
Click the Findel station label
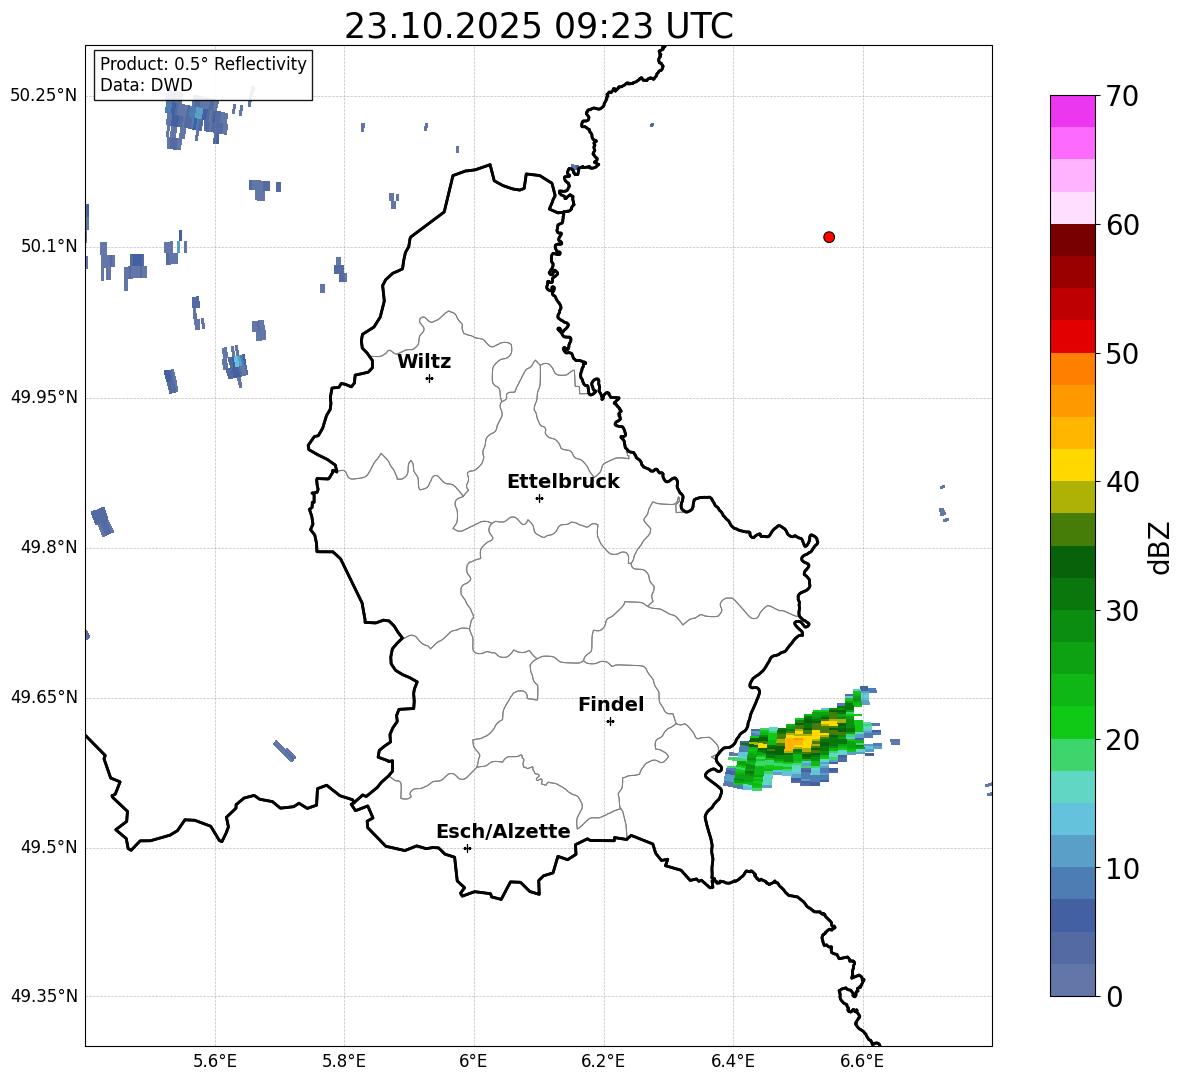click(x=611, y=704)
